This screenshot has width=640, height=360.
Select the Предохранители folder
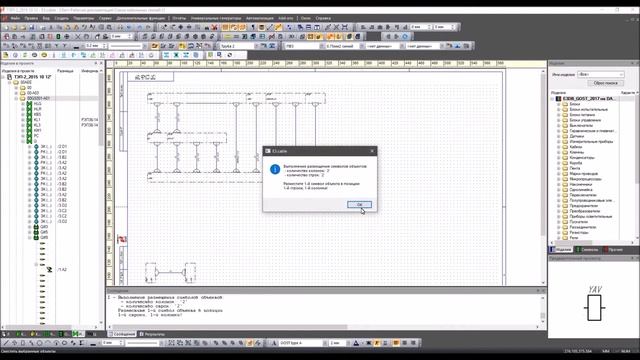pyautogui.click(x=584, y=206)
